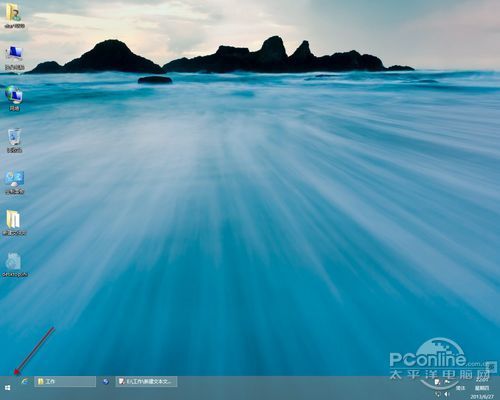Open the blue round browser icon in taskbar

106,382
